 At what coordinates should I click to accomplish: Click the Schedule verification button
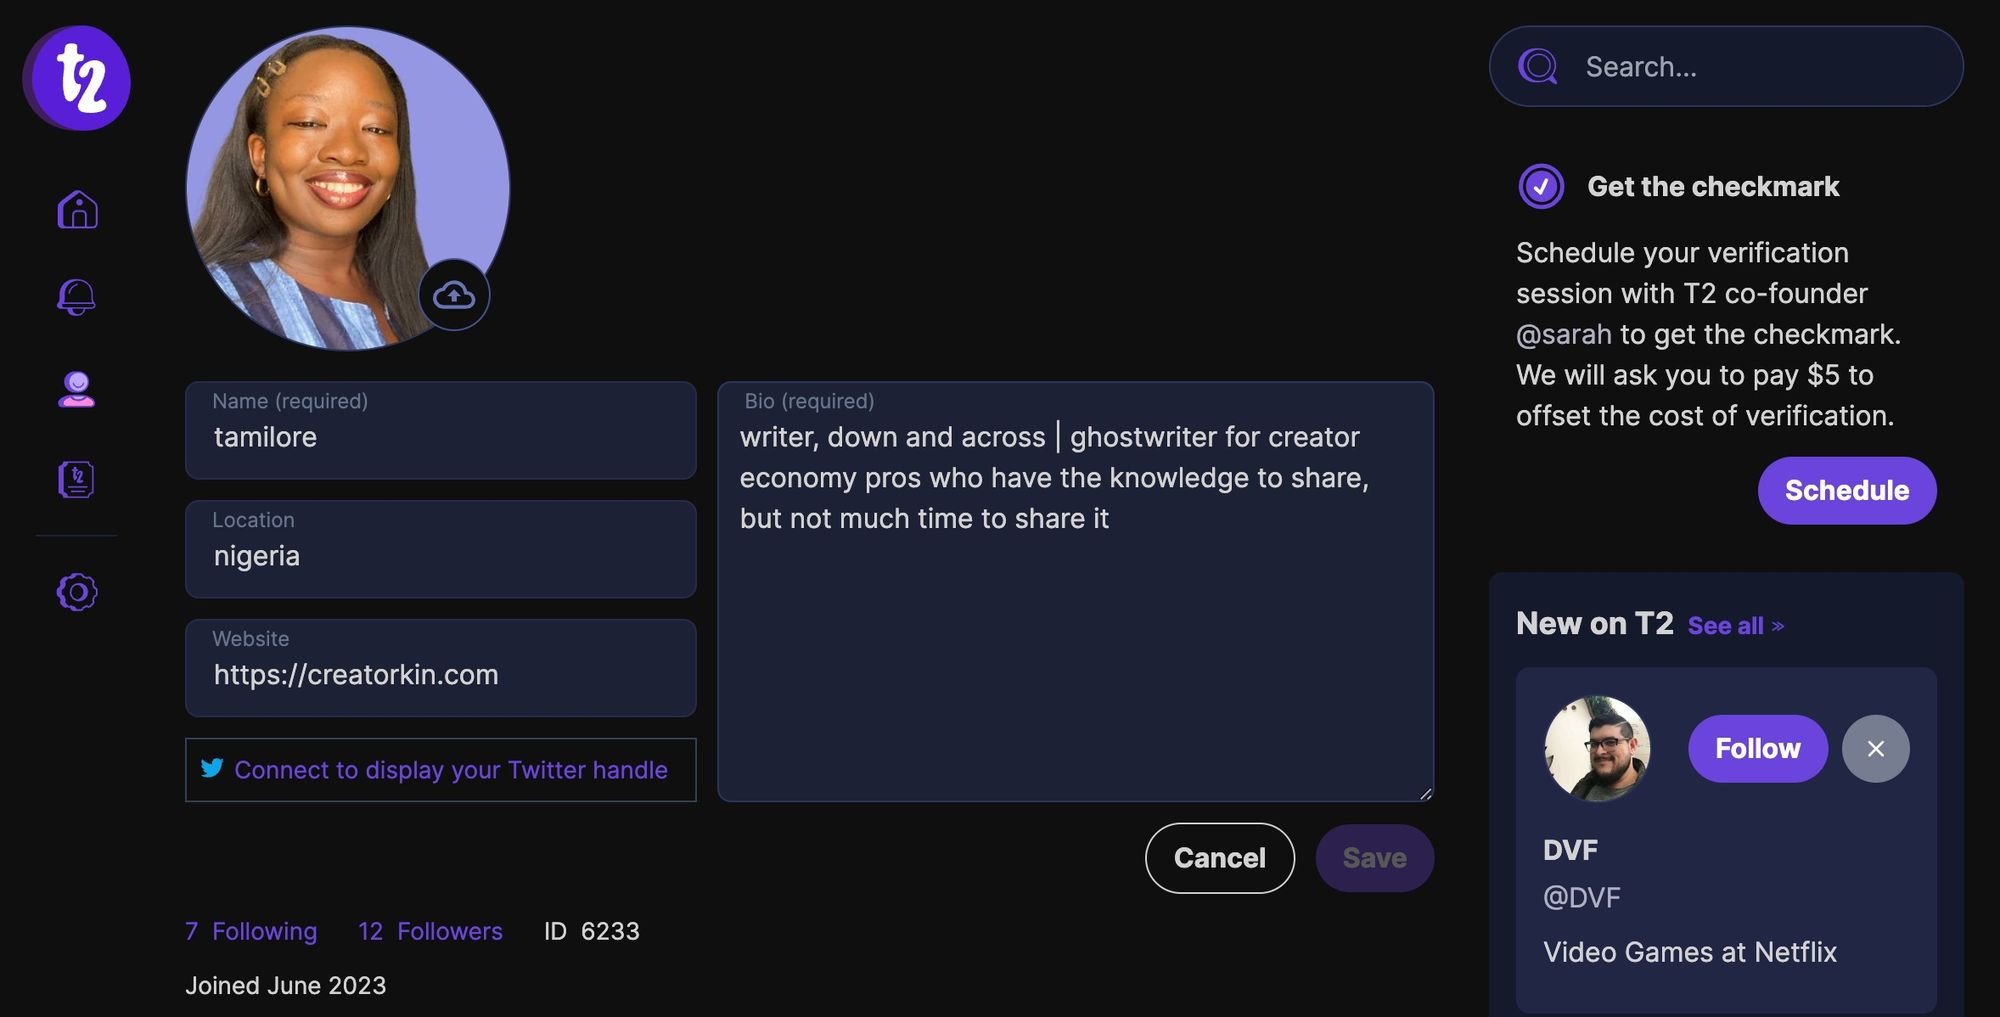coord(1846,490)
